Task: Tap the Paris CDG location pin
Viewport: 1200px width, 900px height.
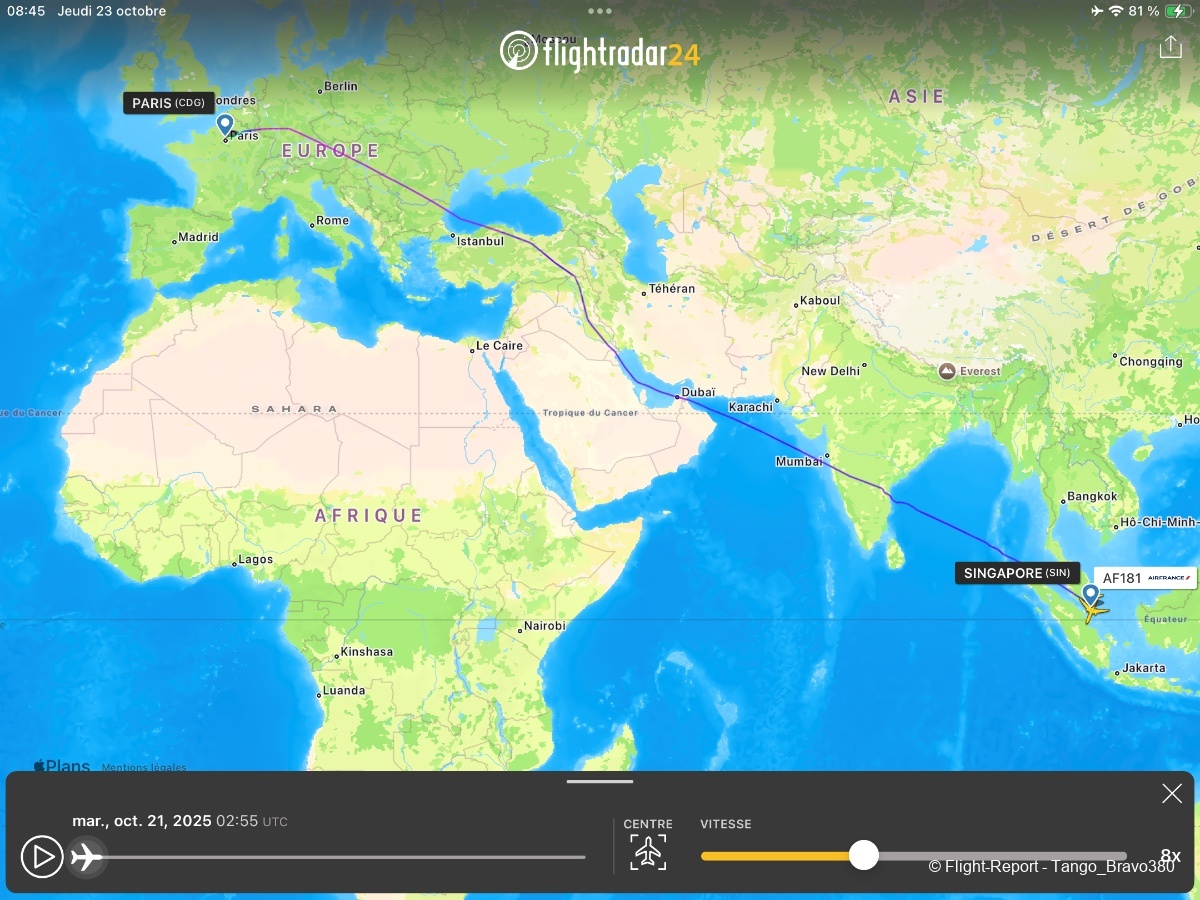Action: point(225,125)
